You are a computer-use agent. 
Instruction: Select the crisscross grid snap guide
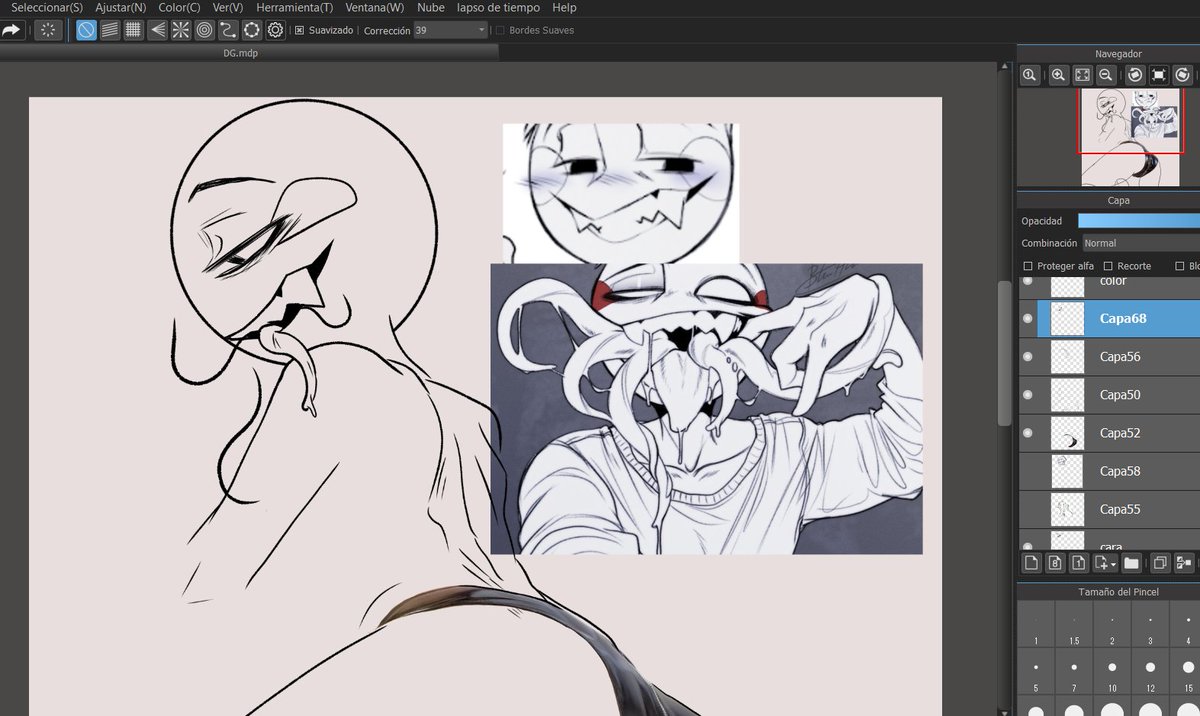[133, 30]
